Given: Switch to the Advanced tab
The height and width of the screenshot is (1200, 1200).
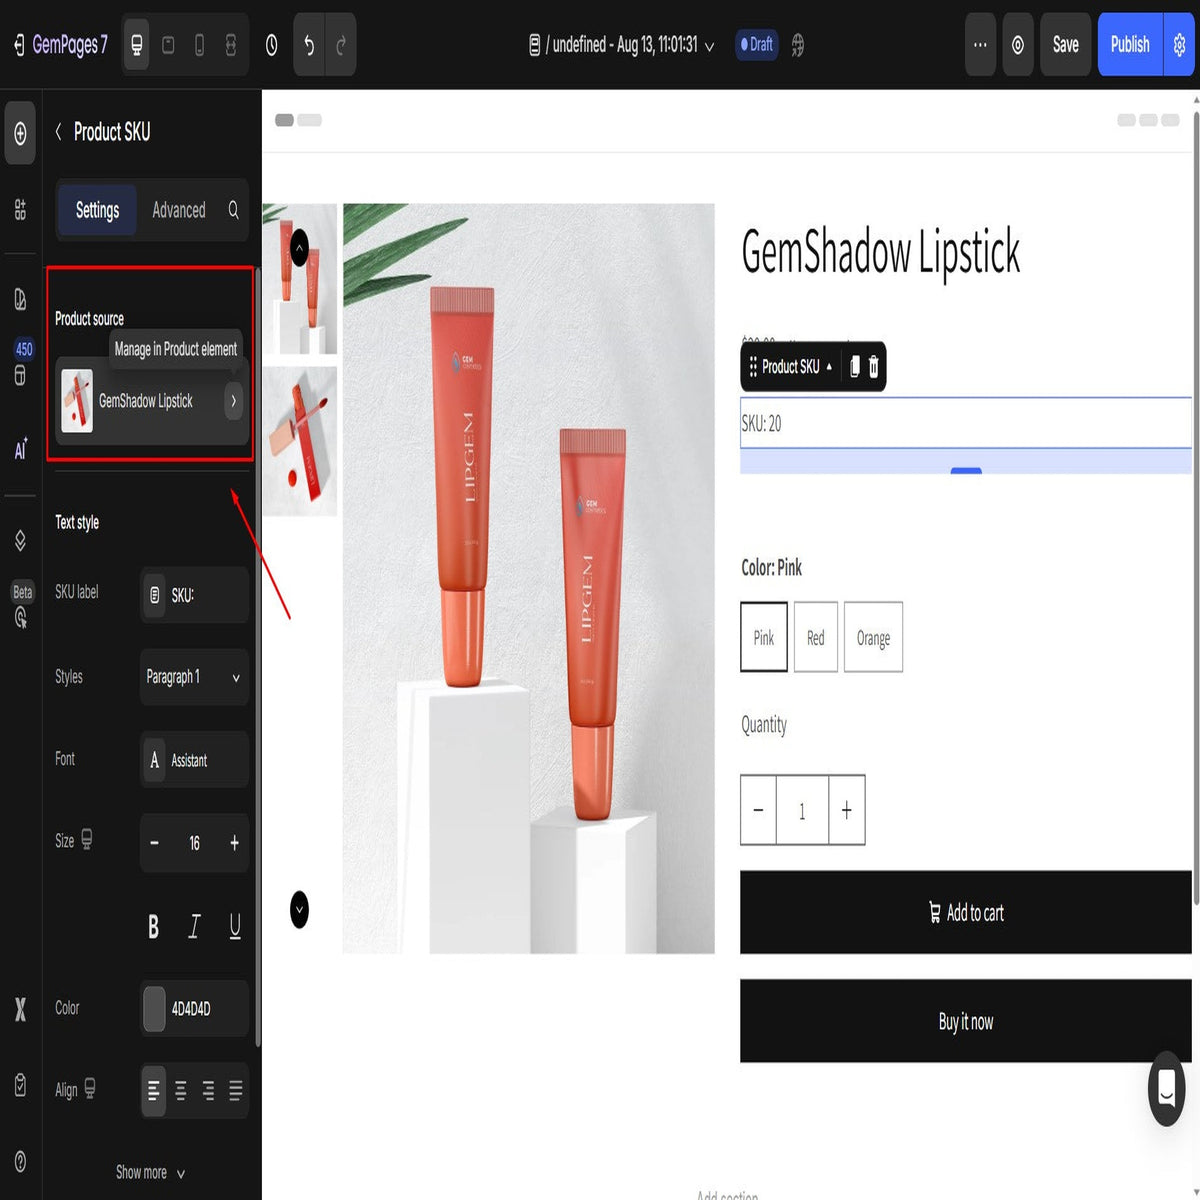Looking at the screenshot, I should 179,210.
